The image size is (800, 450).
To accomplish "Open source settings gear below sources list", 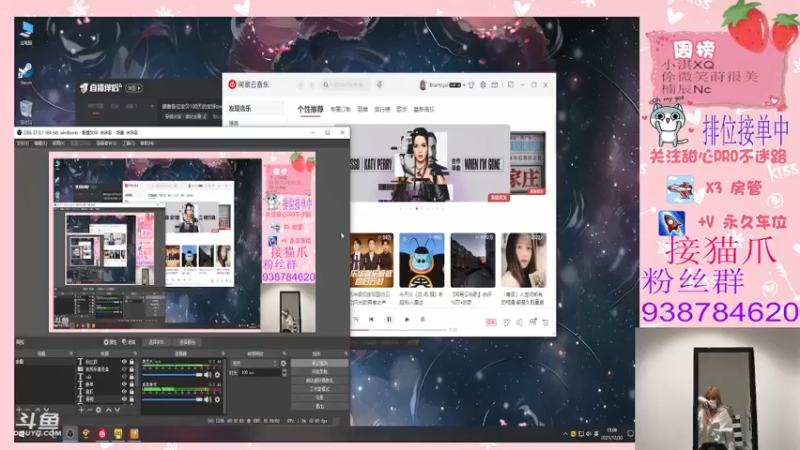I will click(98, 410).
